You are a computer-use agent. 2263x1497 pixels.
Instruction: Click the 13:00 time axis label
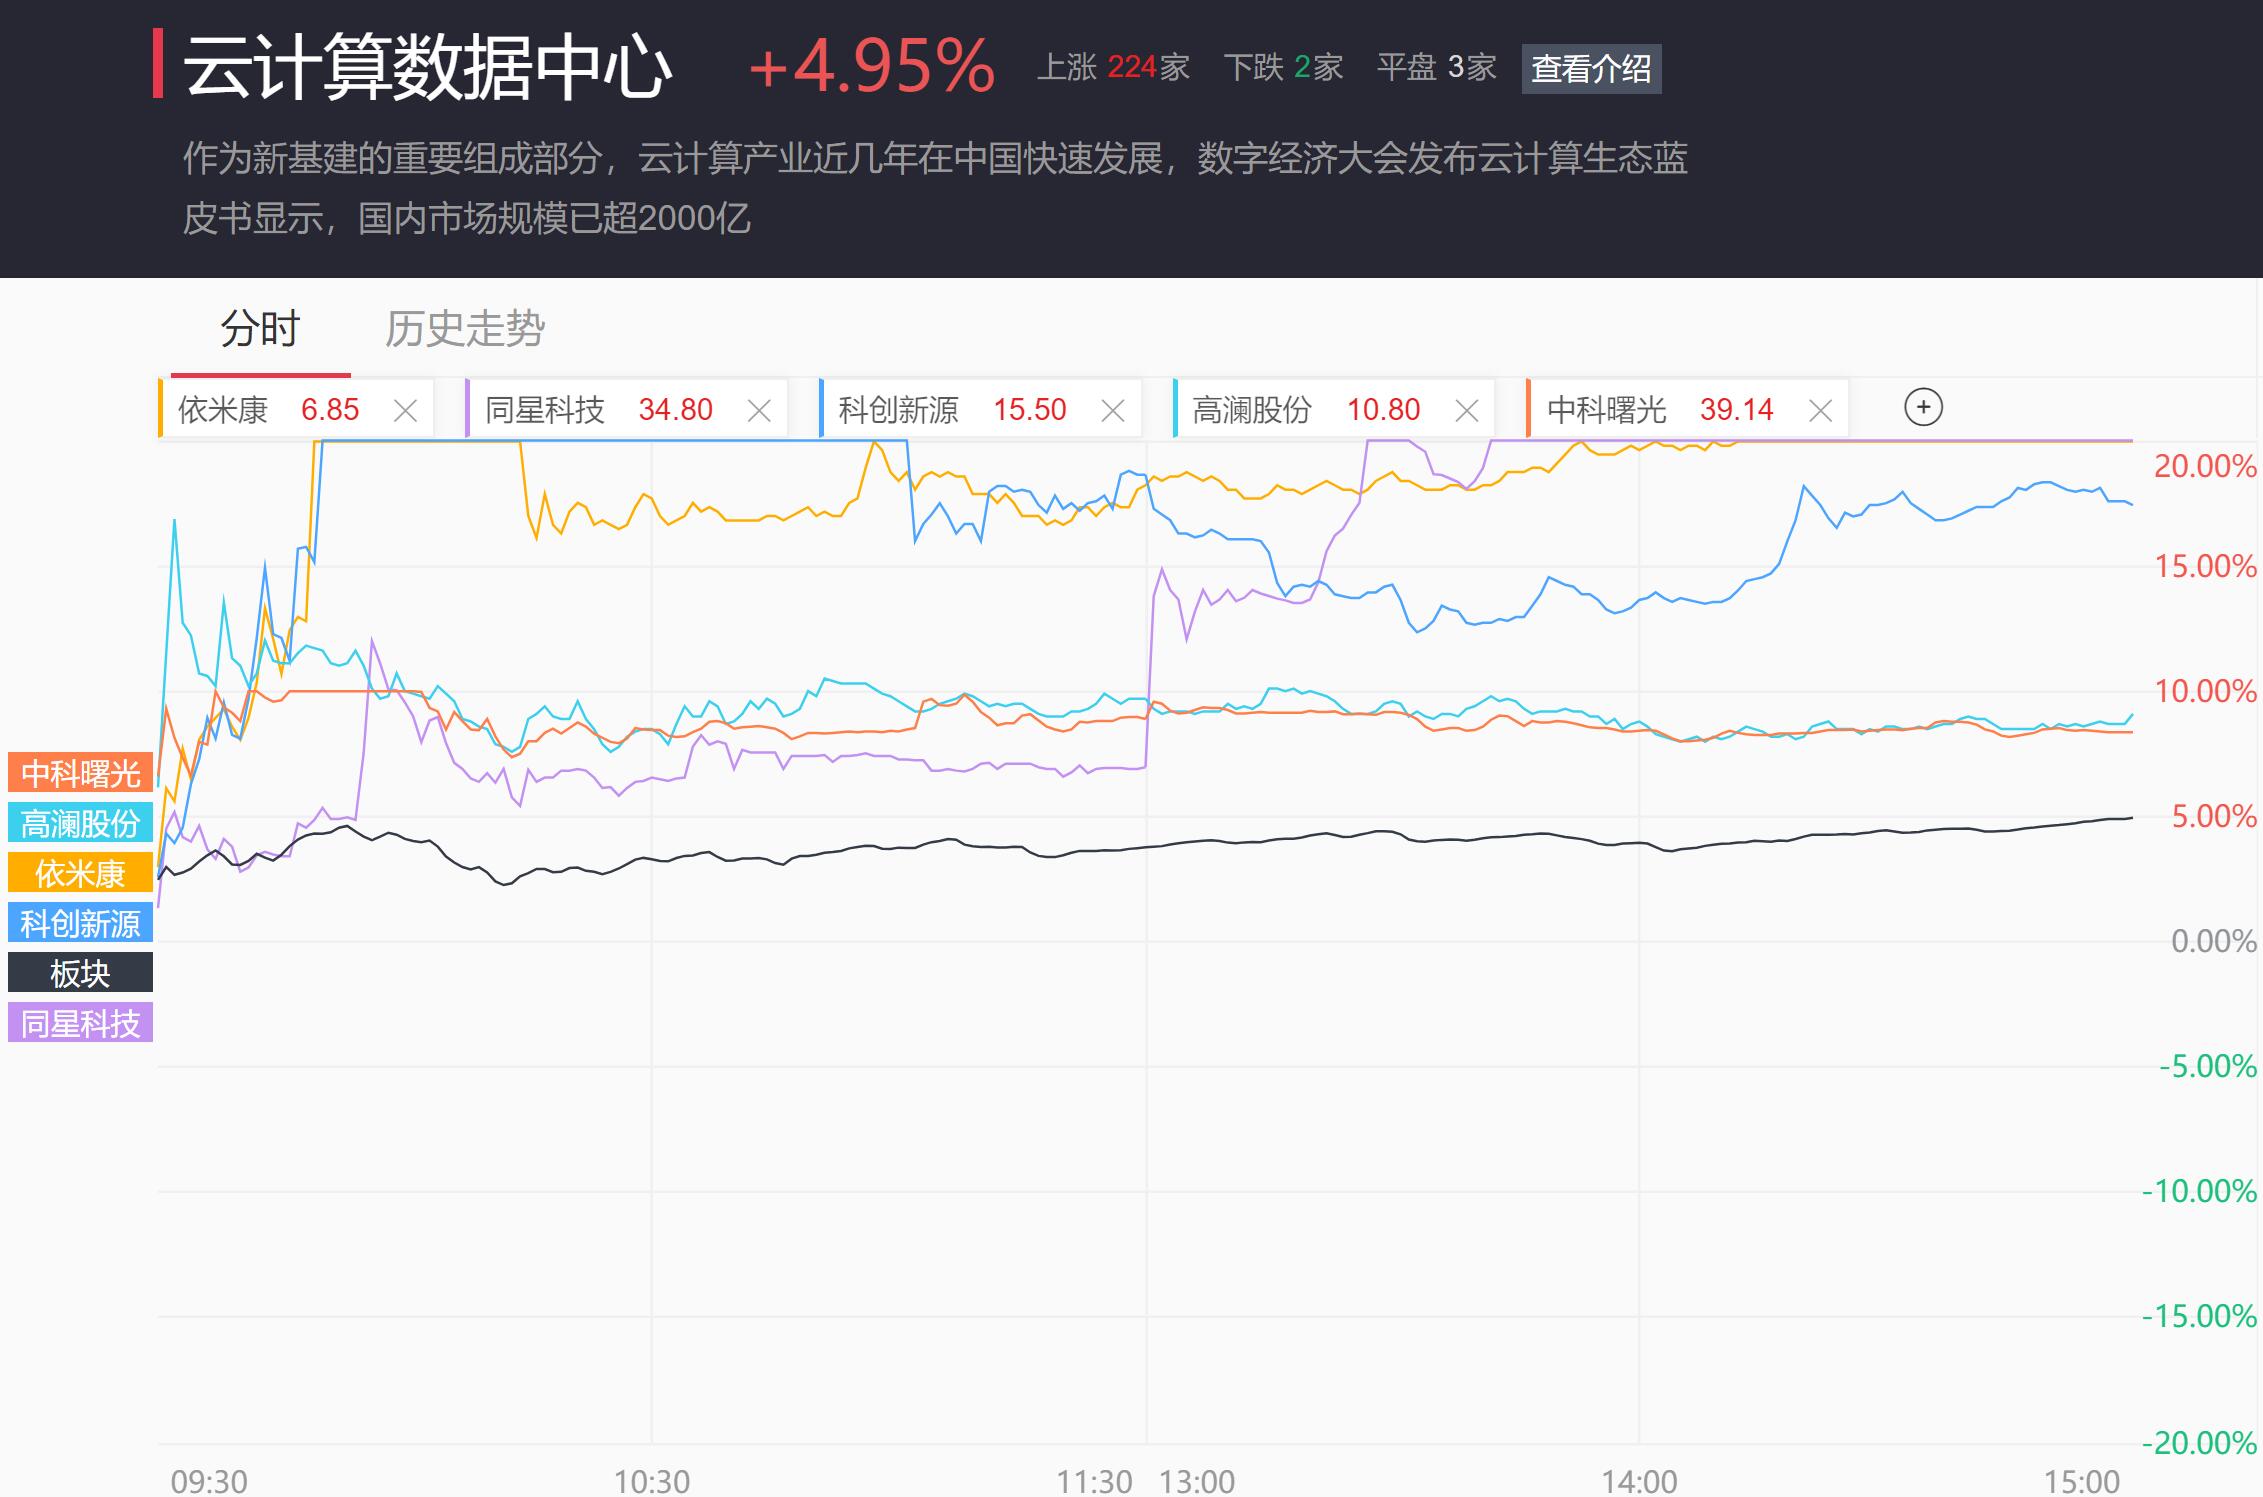[x=1197, y=1481]
